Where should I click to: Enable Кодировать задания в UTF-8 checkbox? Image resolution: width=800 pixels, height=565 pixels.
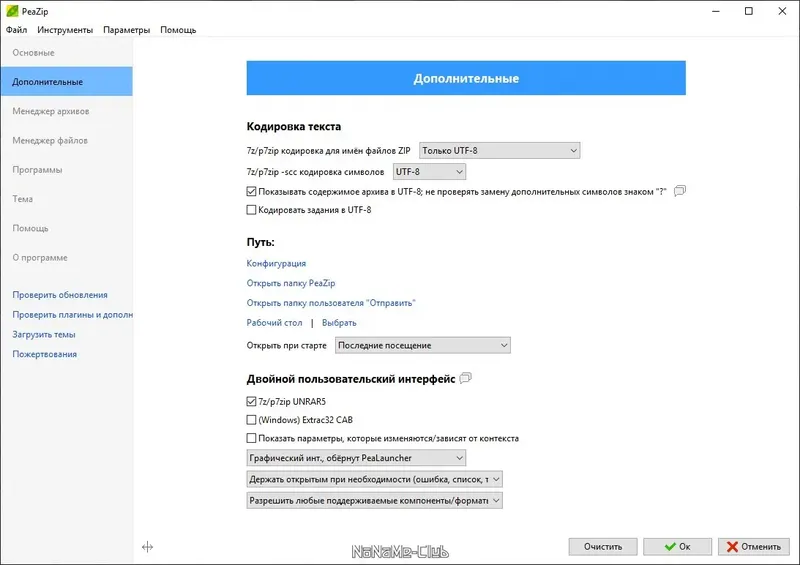251,210
